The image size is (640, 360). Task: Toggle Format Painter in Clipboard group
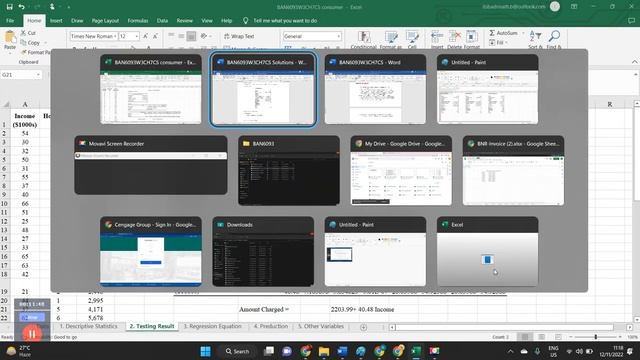coord(36,52)
